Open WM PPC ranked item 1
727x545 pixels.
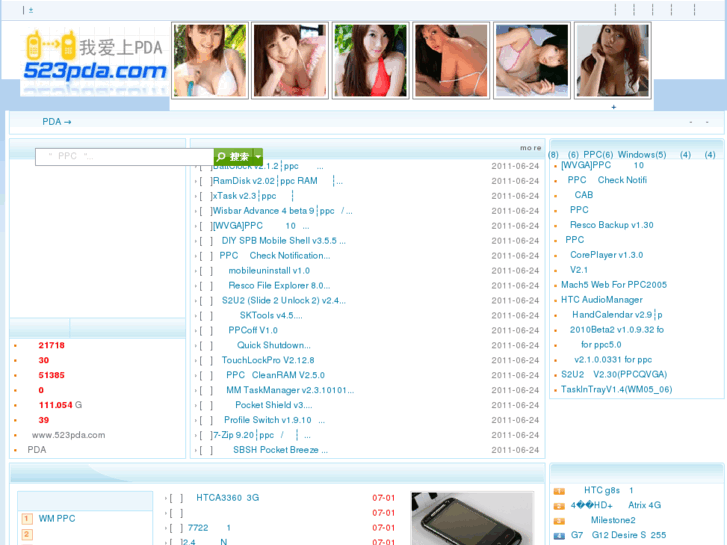[57, 519]
